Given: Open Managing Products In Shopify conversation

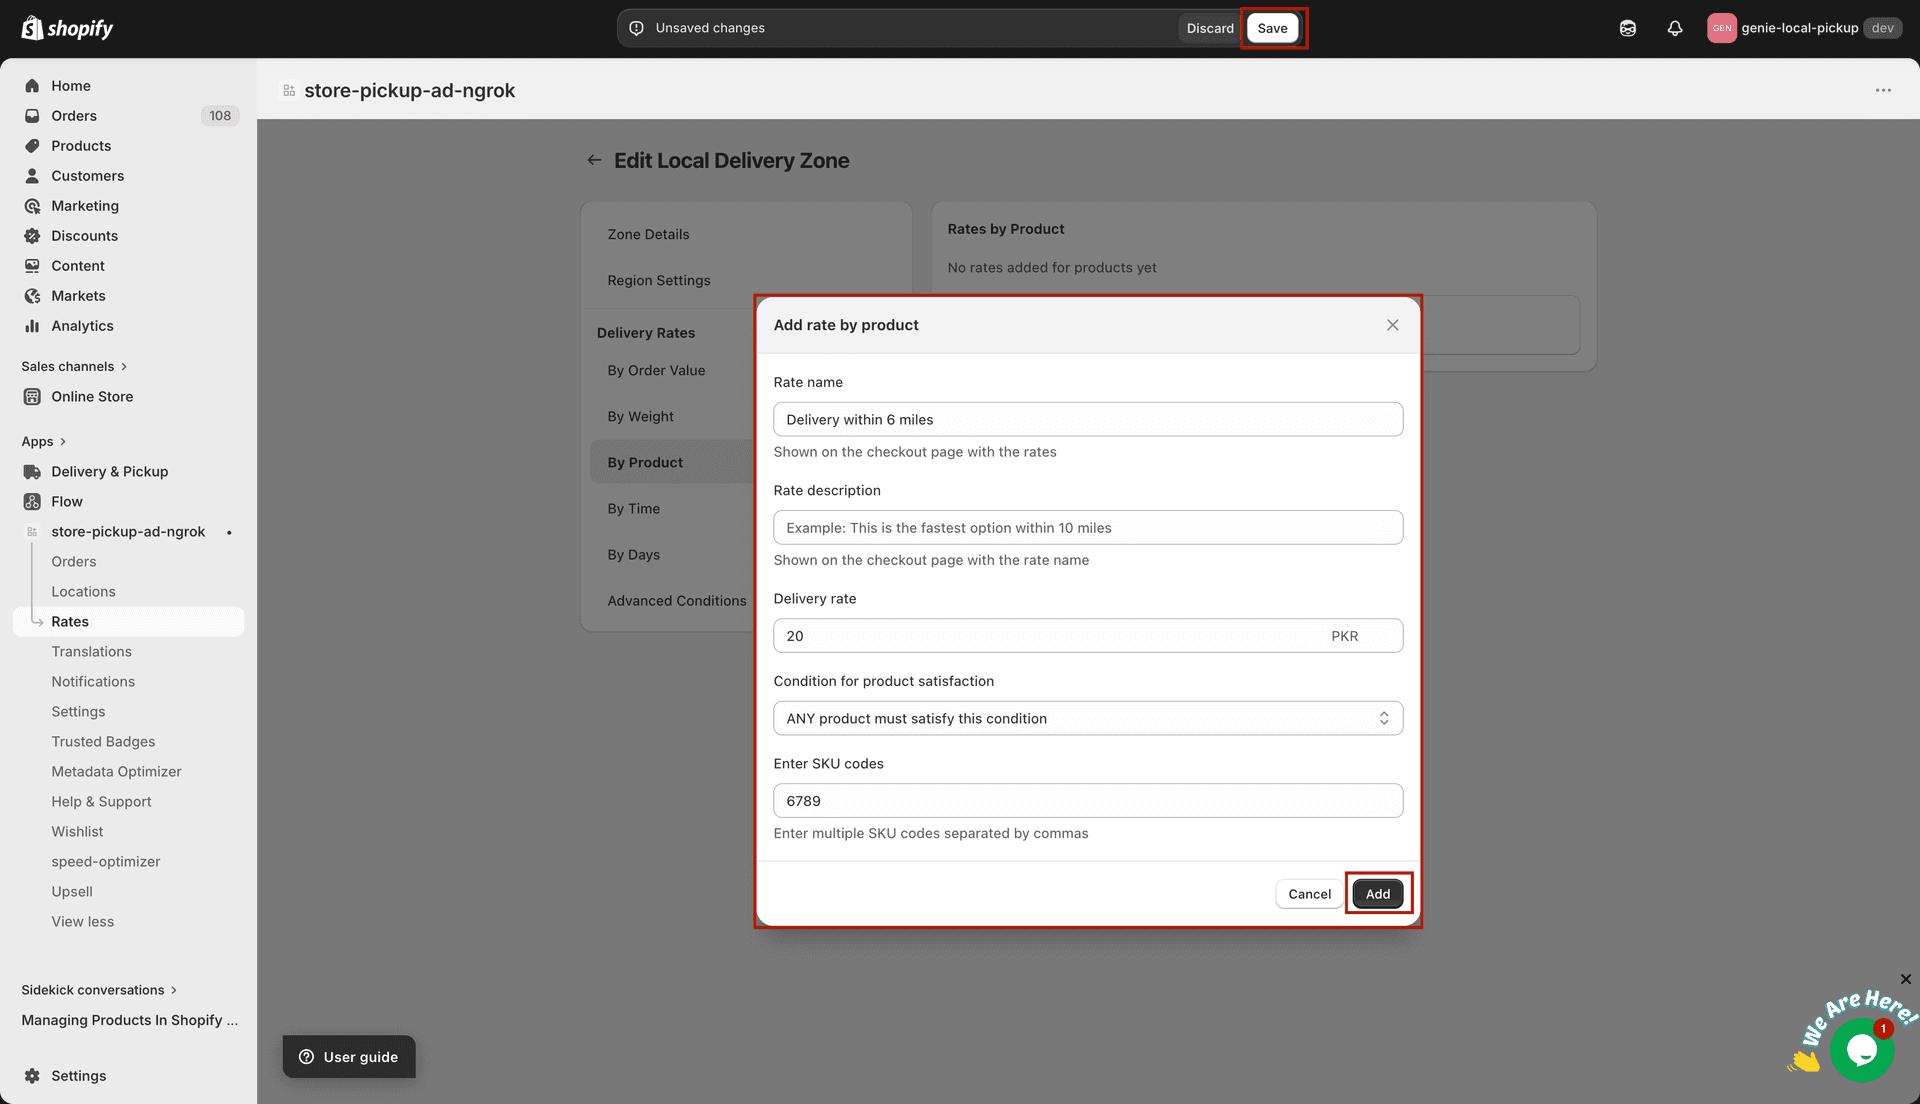Looking at the screenshot, I should coord(130,1020).
